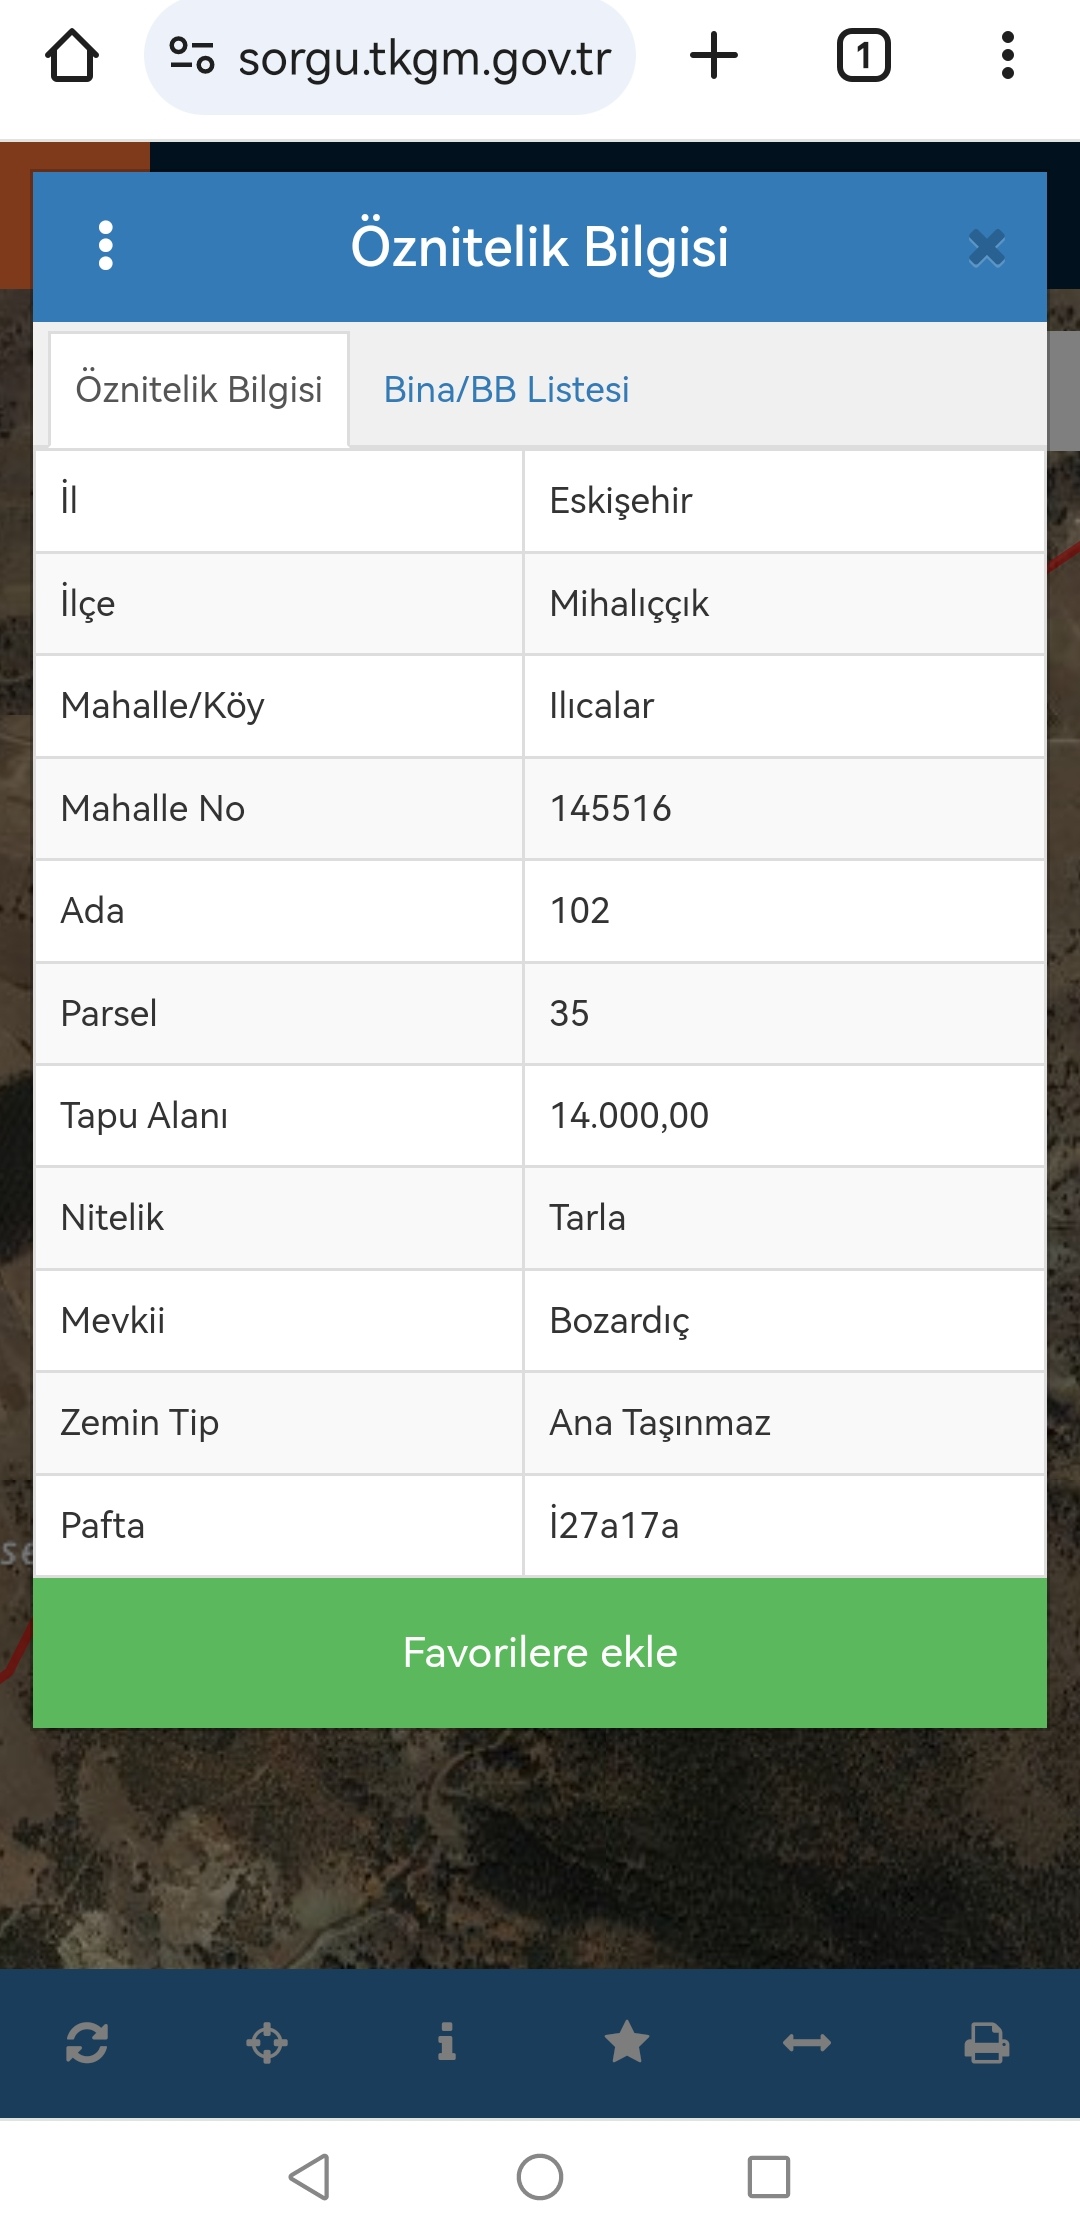Open favorites with the star icon
This screenshot has width=1080, height=2236.
[627, 2043]
